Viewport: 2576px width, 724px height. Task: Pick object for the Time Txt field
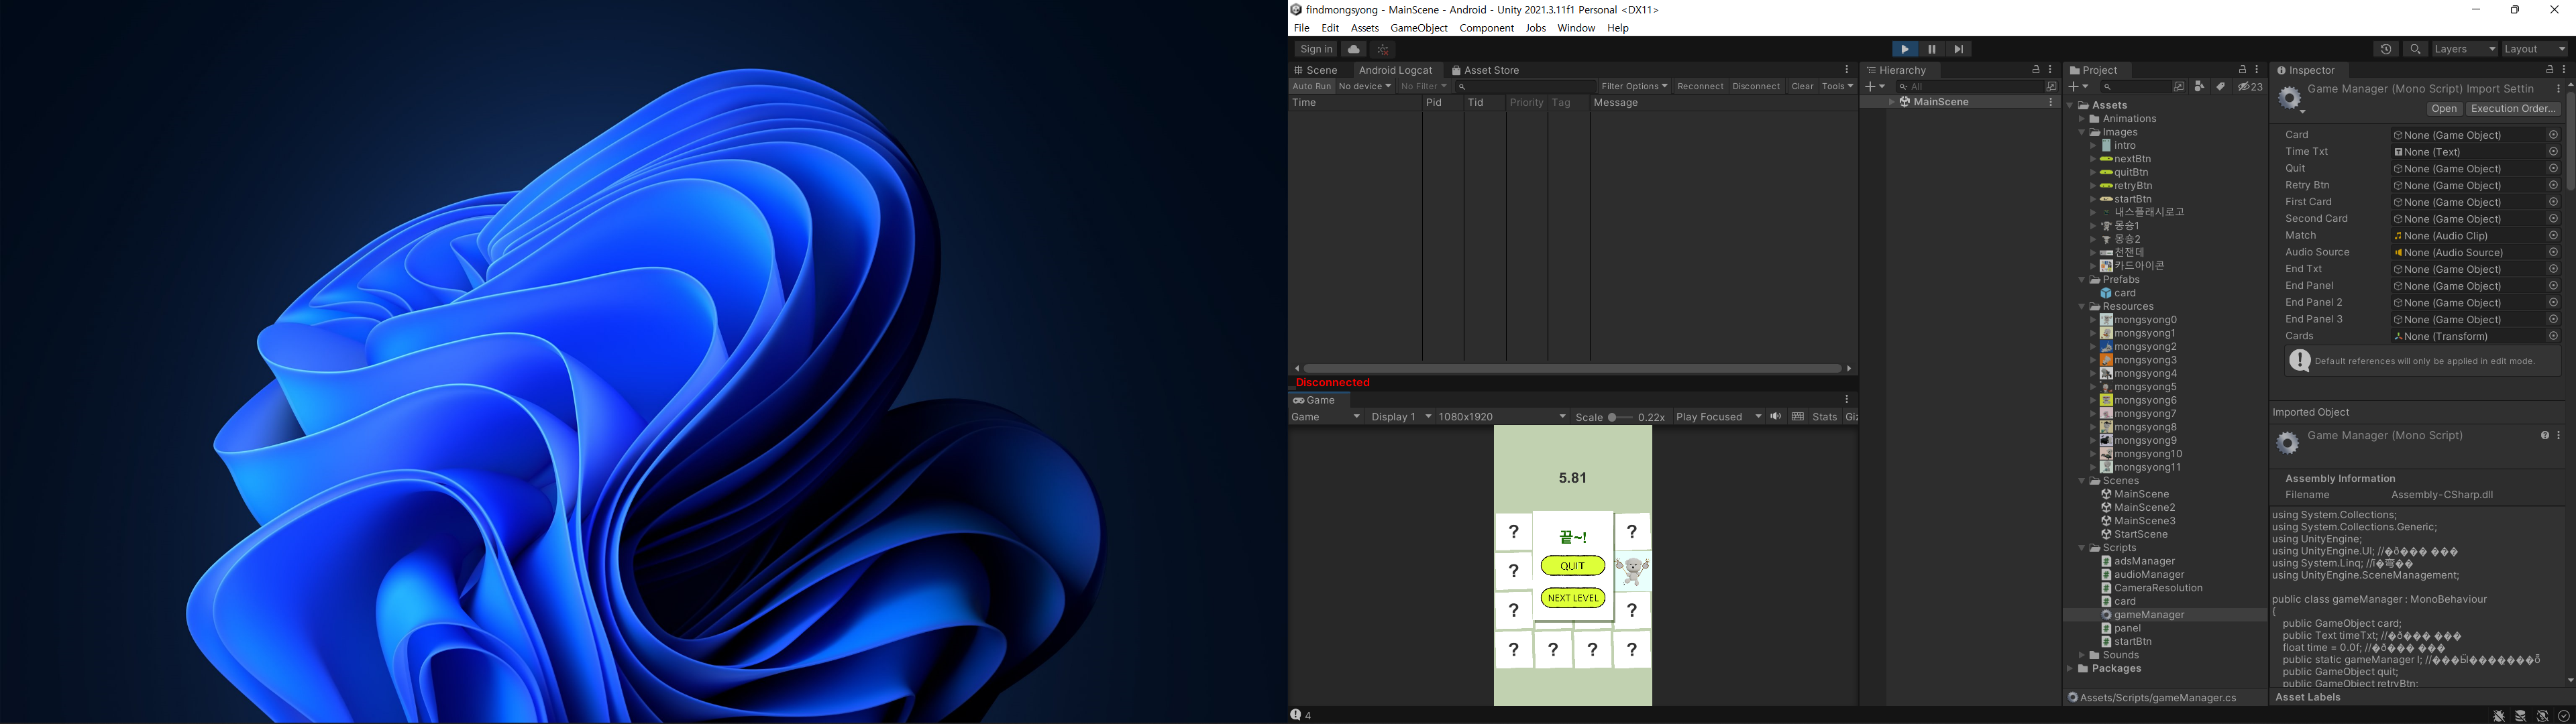point(2553,152)
